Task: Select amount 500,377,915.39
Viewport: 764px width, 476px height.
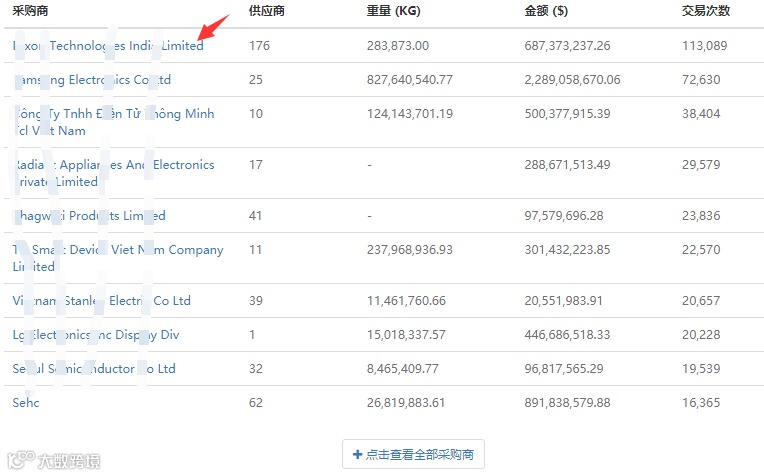Action: (567, 114)
